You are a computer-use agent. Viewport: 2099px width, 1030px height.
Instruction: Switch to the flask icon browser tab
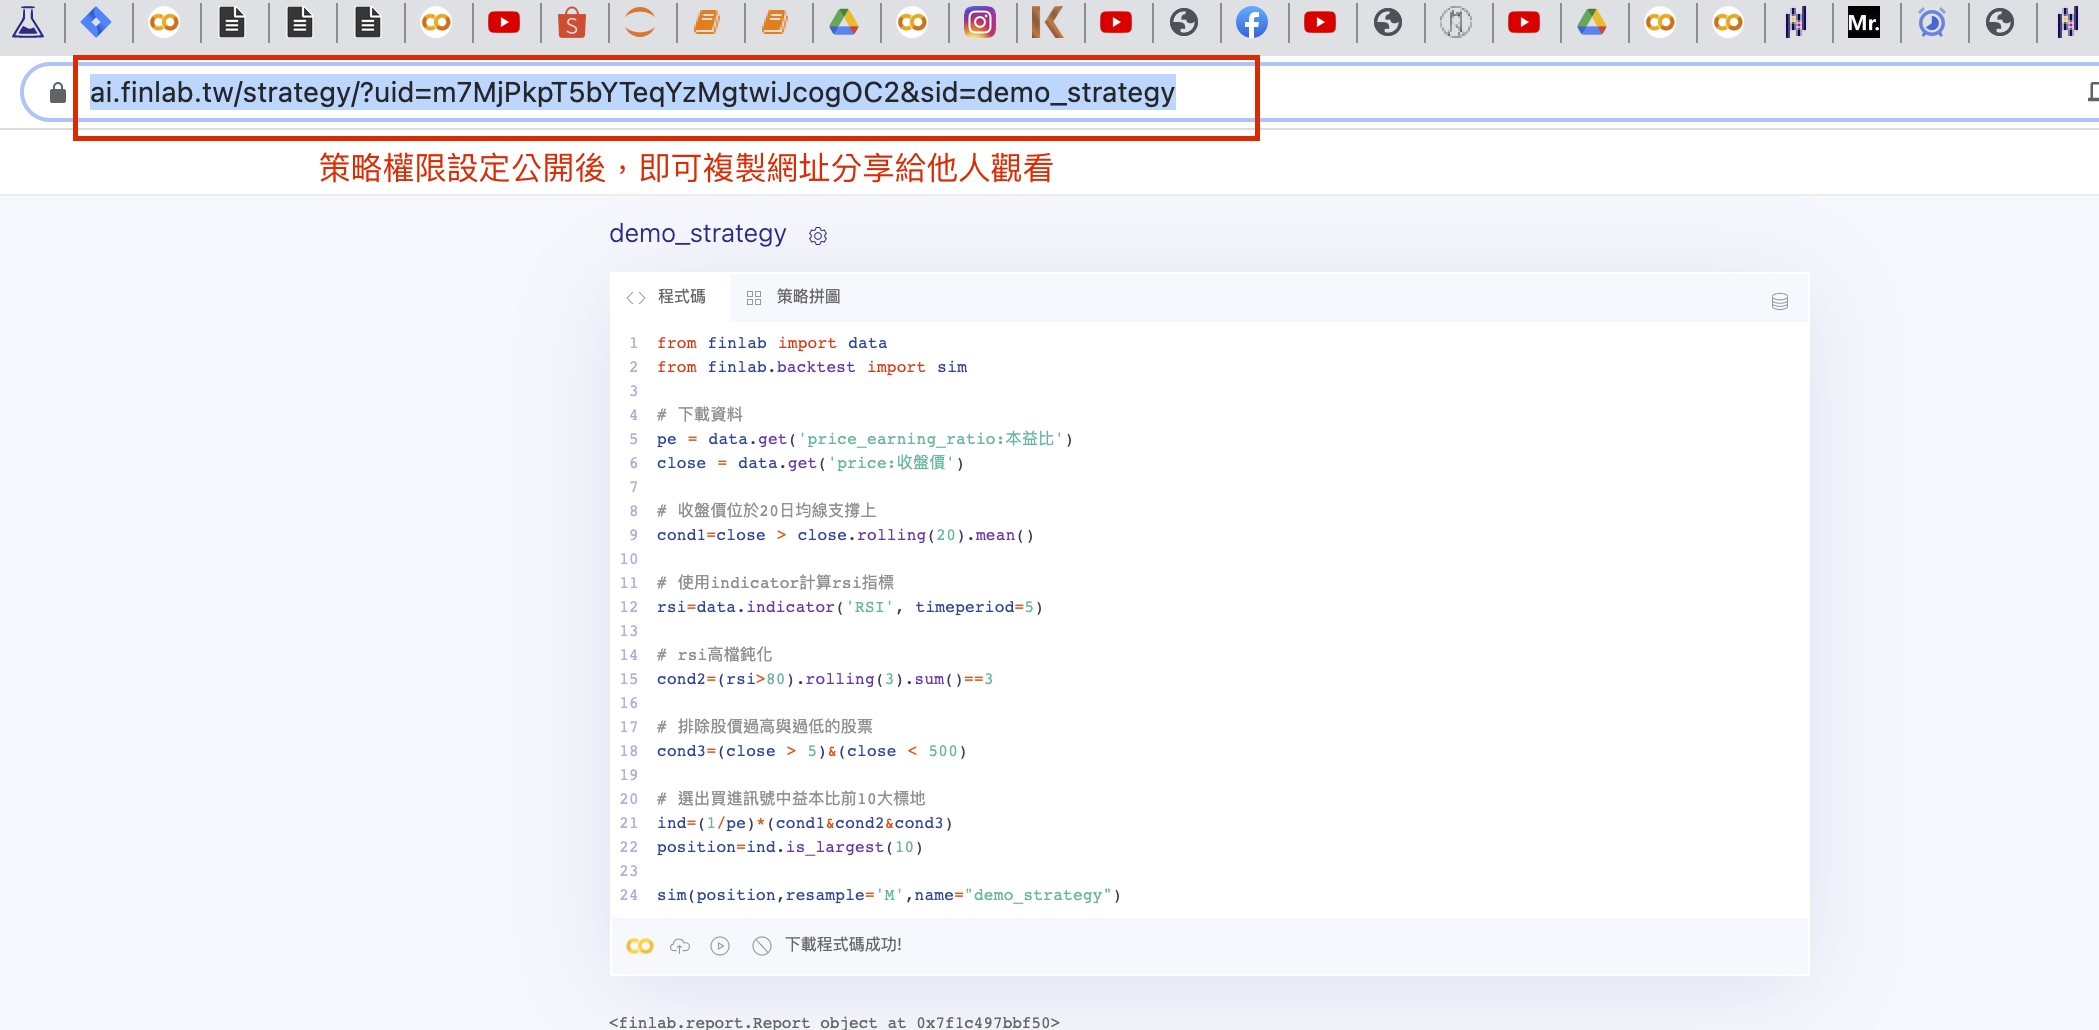click(28, 22)
